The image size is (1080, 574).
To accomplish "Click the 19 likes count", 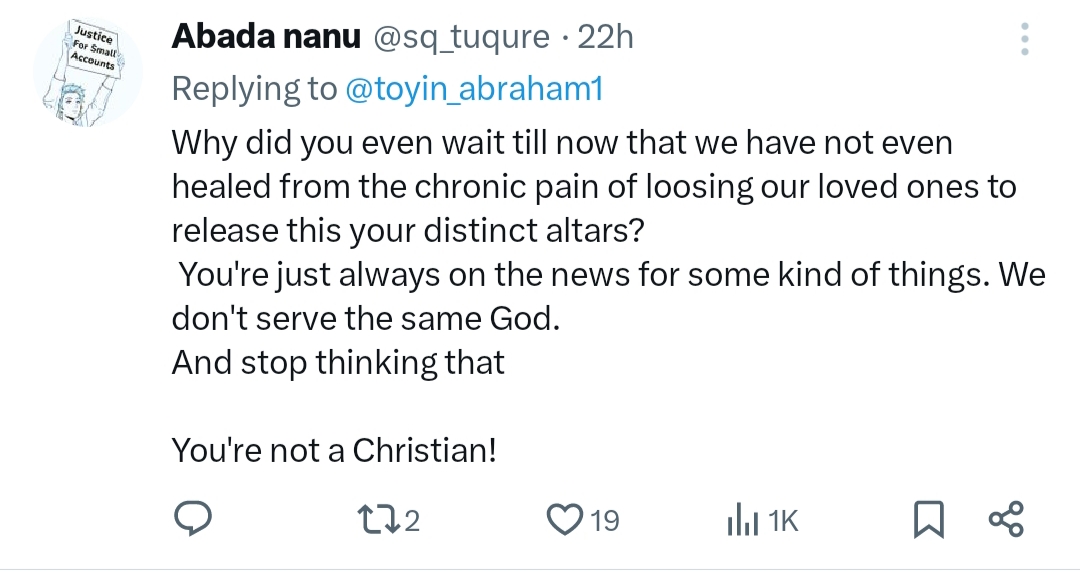I will (x=604, y=521).
